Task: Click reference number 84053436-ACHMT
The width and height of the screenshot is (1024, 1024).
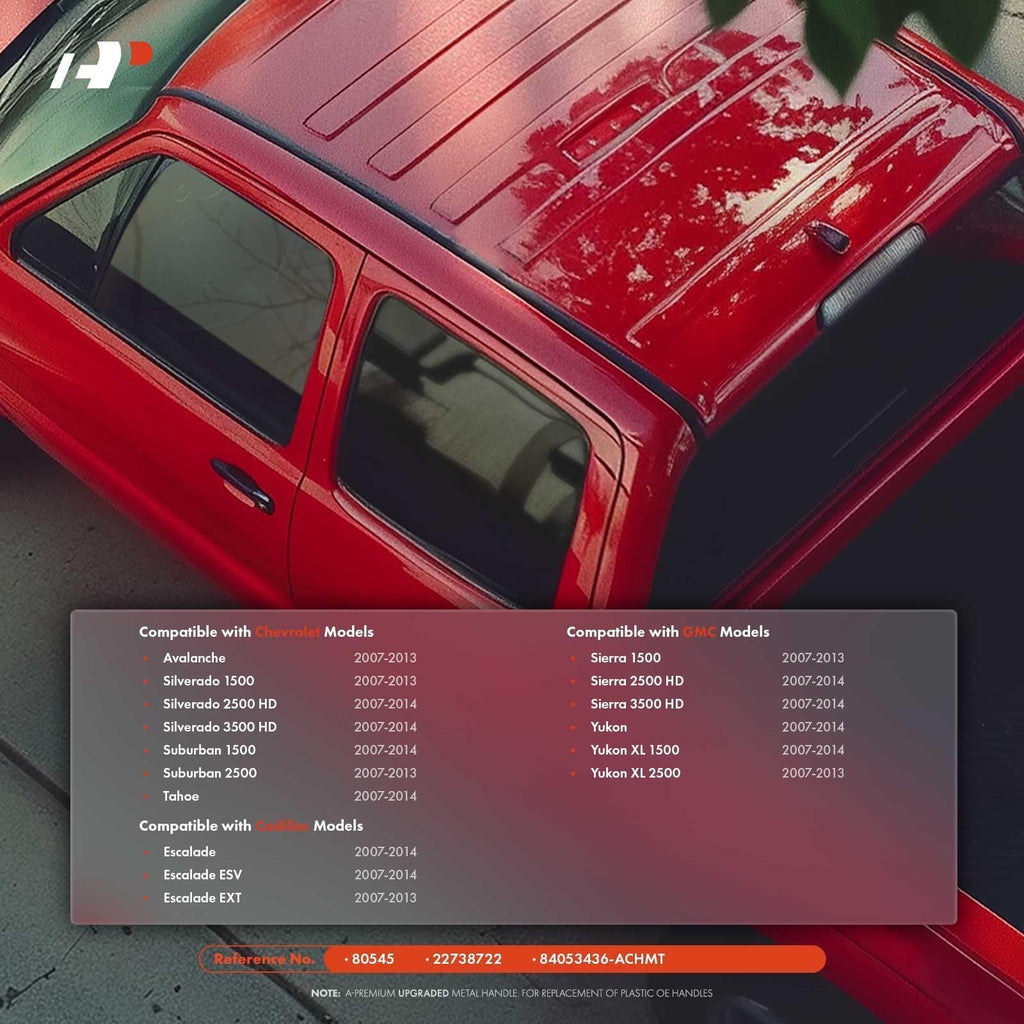Action: pos(599,959)
